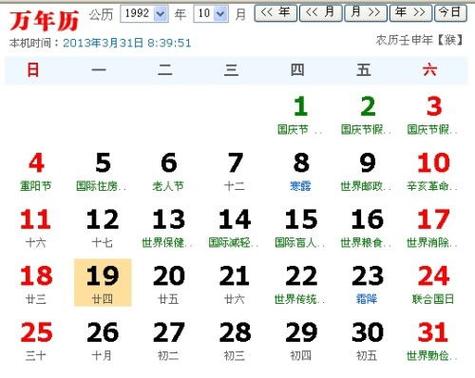Select October 16 date cell
The width and height of the screenshot is (475, 378).
[366, 228]
